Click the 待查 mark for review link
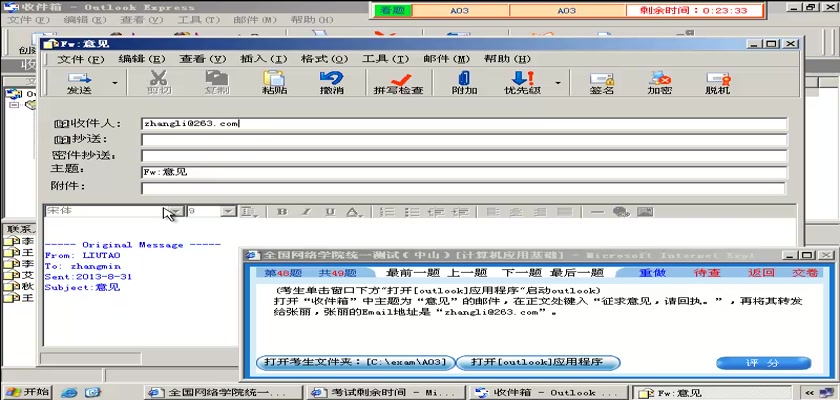This screenshot has height=400, width=840. 707,273
